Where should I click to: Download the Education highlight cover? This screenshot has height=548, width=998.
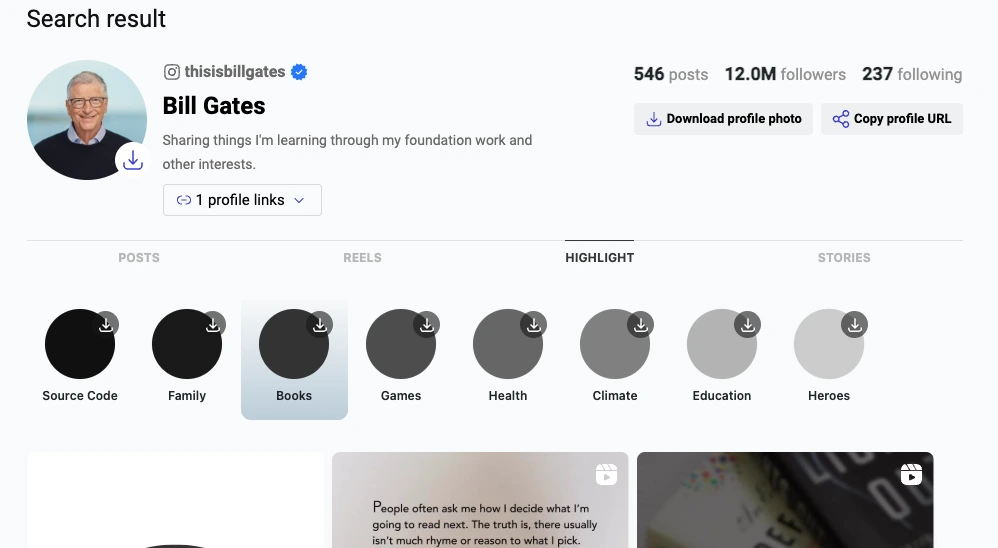coord(748,324)
